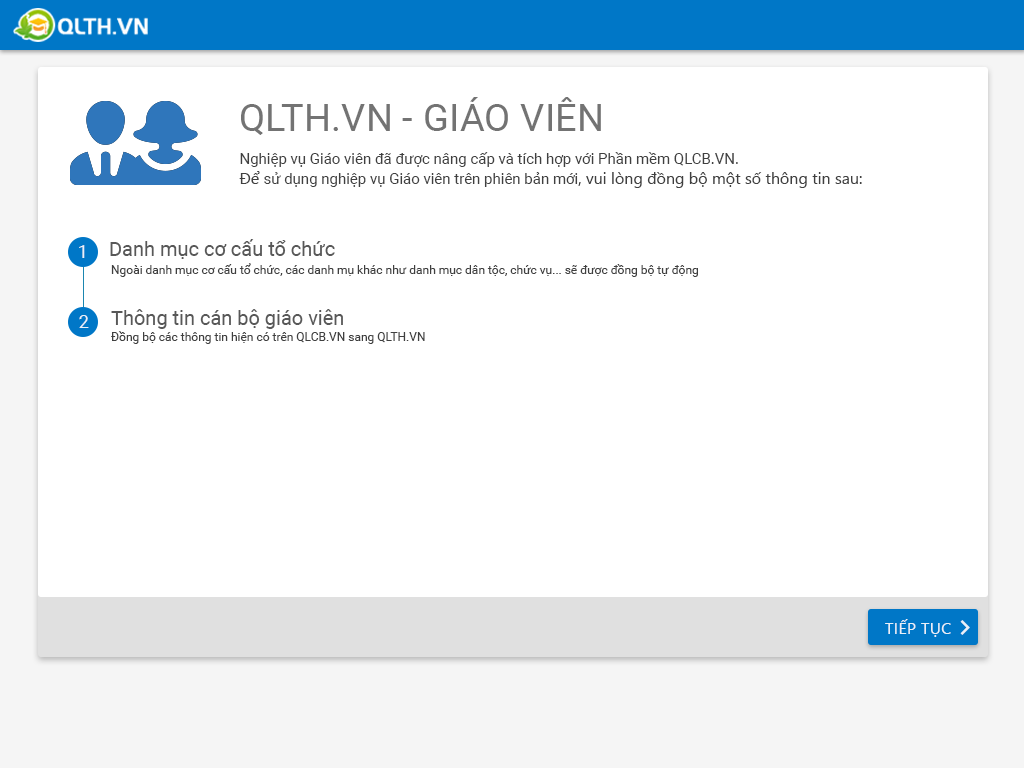
Task: Click the text 'Đồng bộ các thông tin hiện có...'
Action: pyautogui.click(x=268, y=337)
